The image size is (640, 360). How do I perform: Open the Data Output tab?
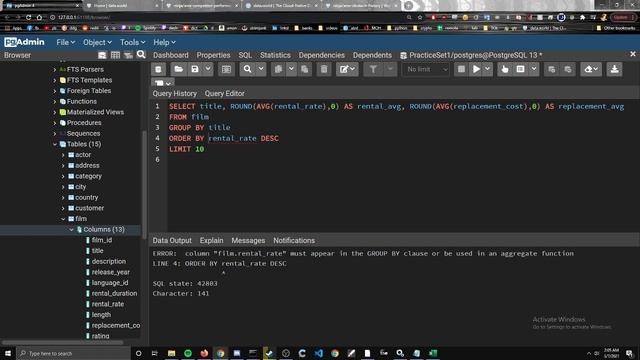[172, 241]
